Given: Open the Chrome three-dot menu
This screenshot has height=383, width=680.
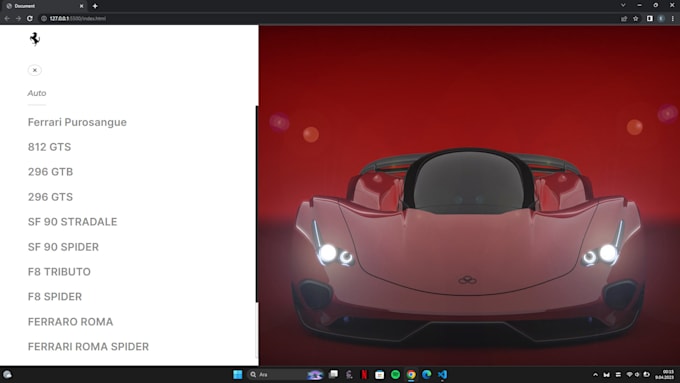Looking at the screenshot, I should pos(673,19).
